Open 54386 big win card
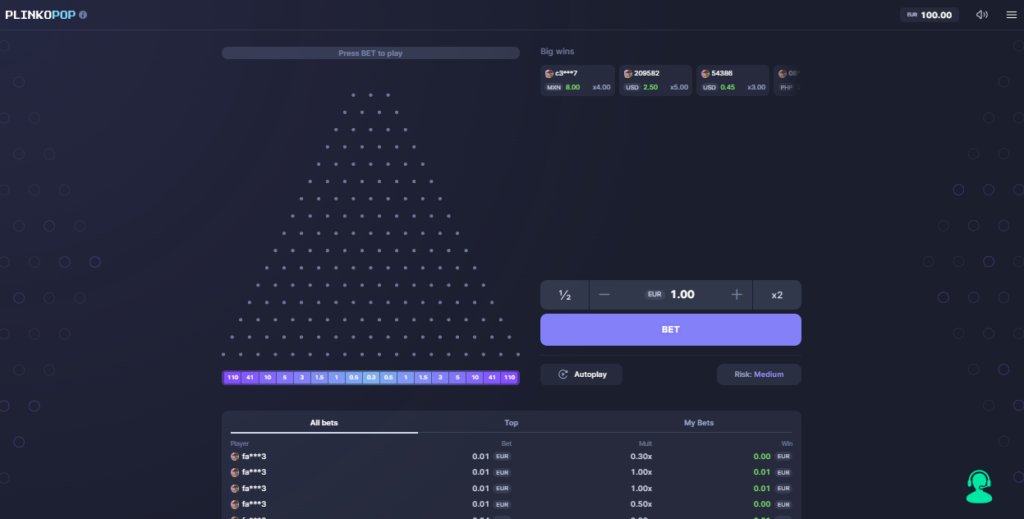The height and width of the screenshot is (519, 1024). (x=733, y=80)
